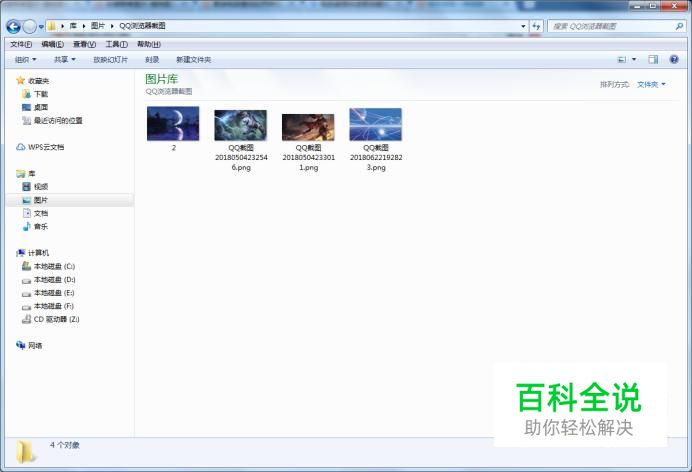This screenshot has width=692, height=472.
Task: Select 本地磁盘 (F:) drive
Action: pyautogui.click(x=54, y=306)
